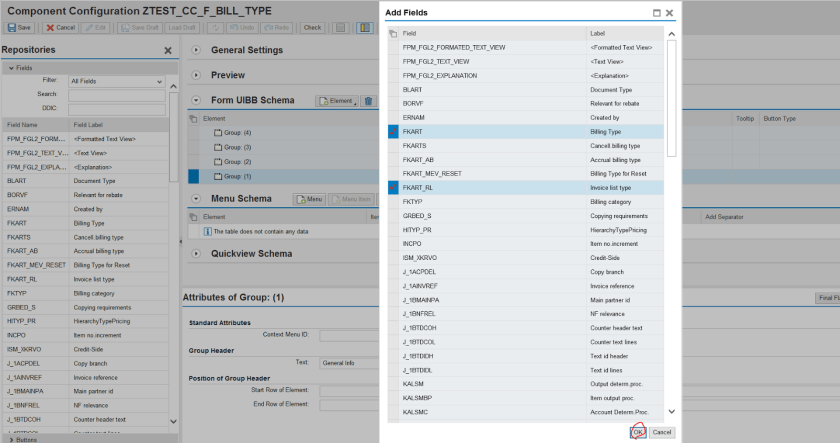
Task: Click the highlighted repositories panel toggle icon in toolbar
Action: 365,28
